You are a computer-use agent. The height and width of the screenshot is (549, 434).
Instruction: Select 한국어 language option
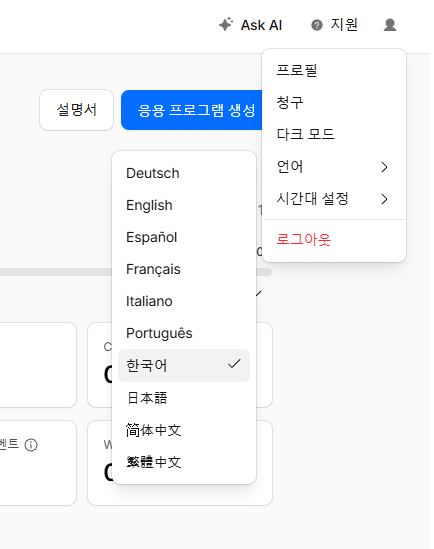pyautogui.click(x=184, y=366)
